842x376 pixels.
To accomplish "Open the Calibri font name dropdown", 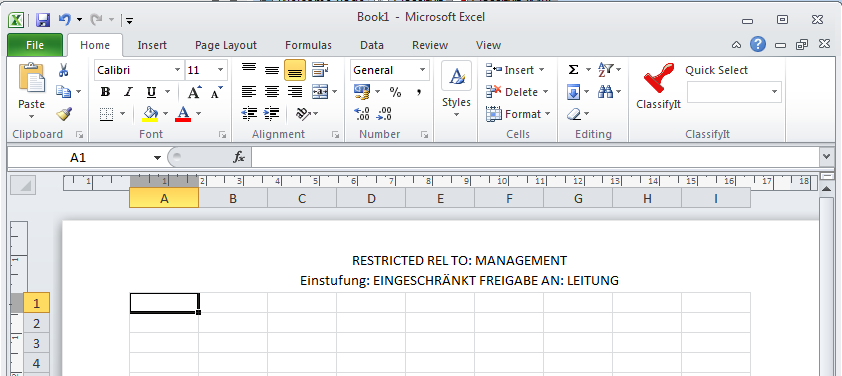I will (178, 70).
